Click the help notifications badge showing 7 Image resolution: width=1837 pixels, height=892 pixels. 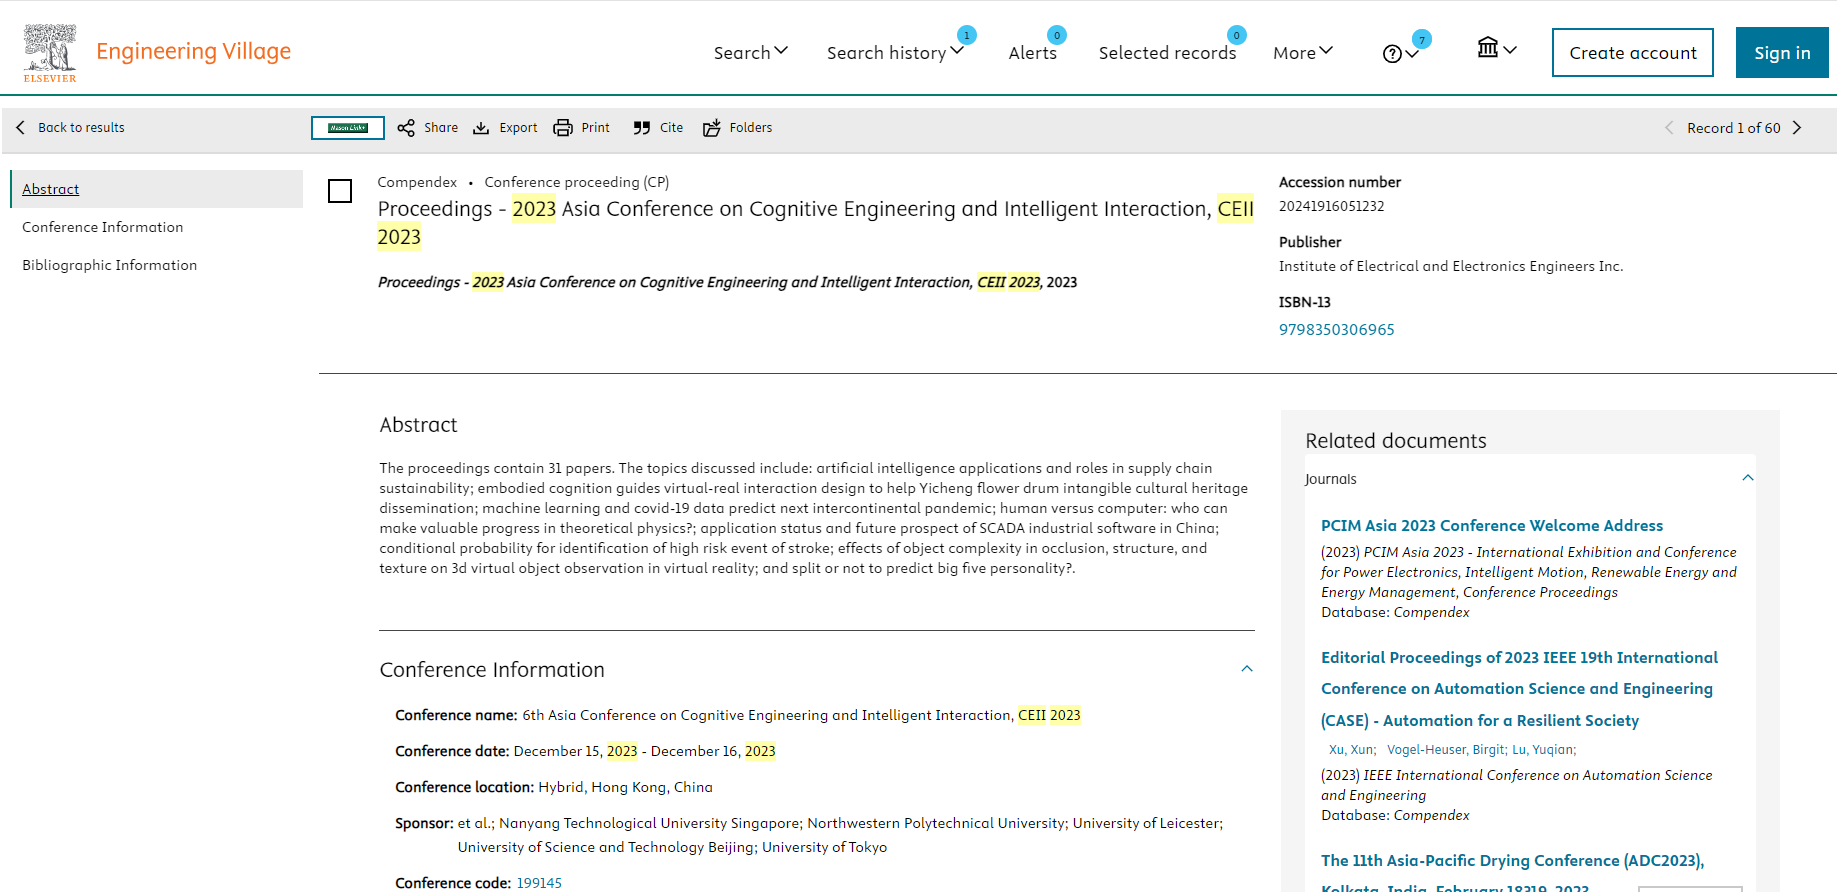(1421, 39)
